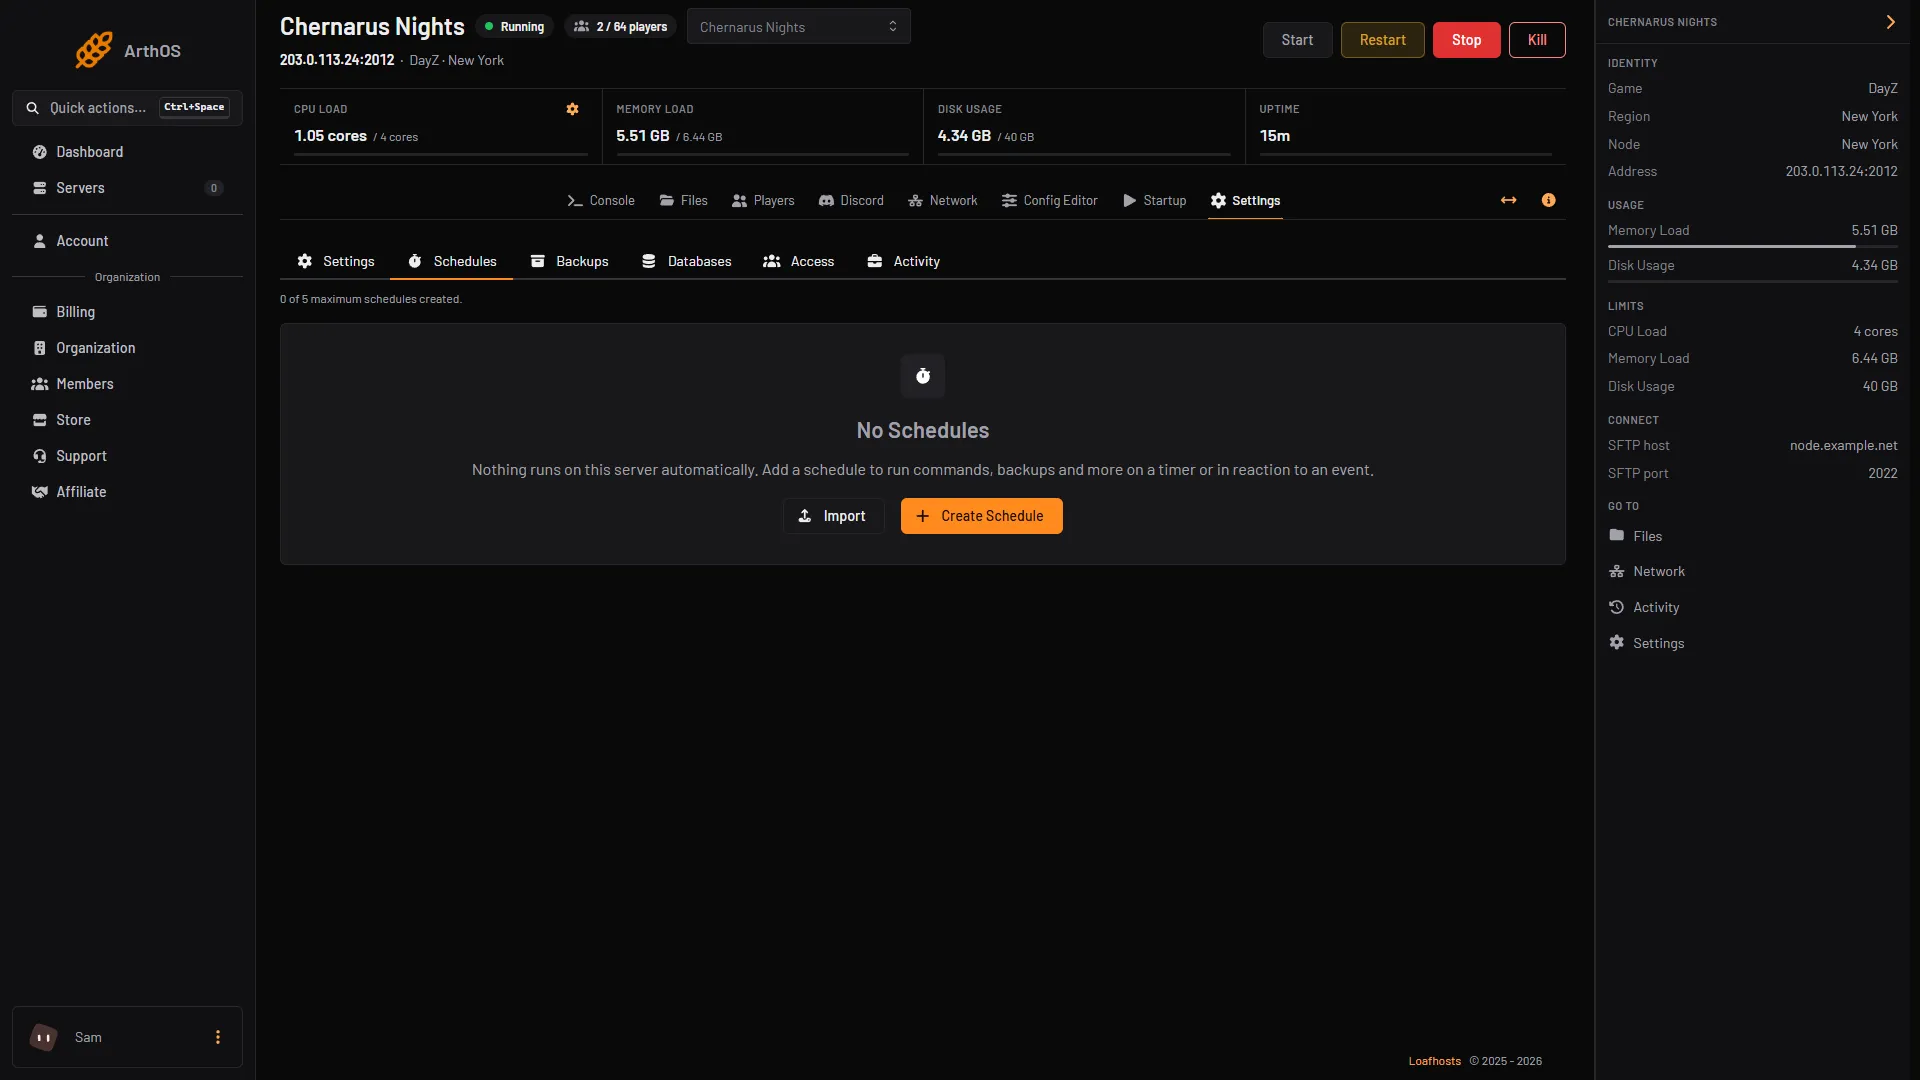The width and height of the screenshot is (1920, 1080).
Task: Open CPU load settings gear icon
Action: [x=572, y=109]
